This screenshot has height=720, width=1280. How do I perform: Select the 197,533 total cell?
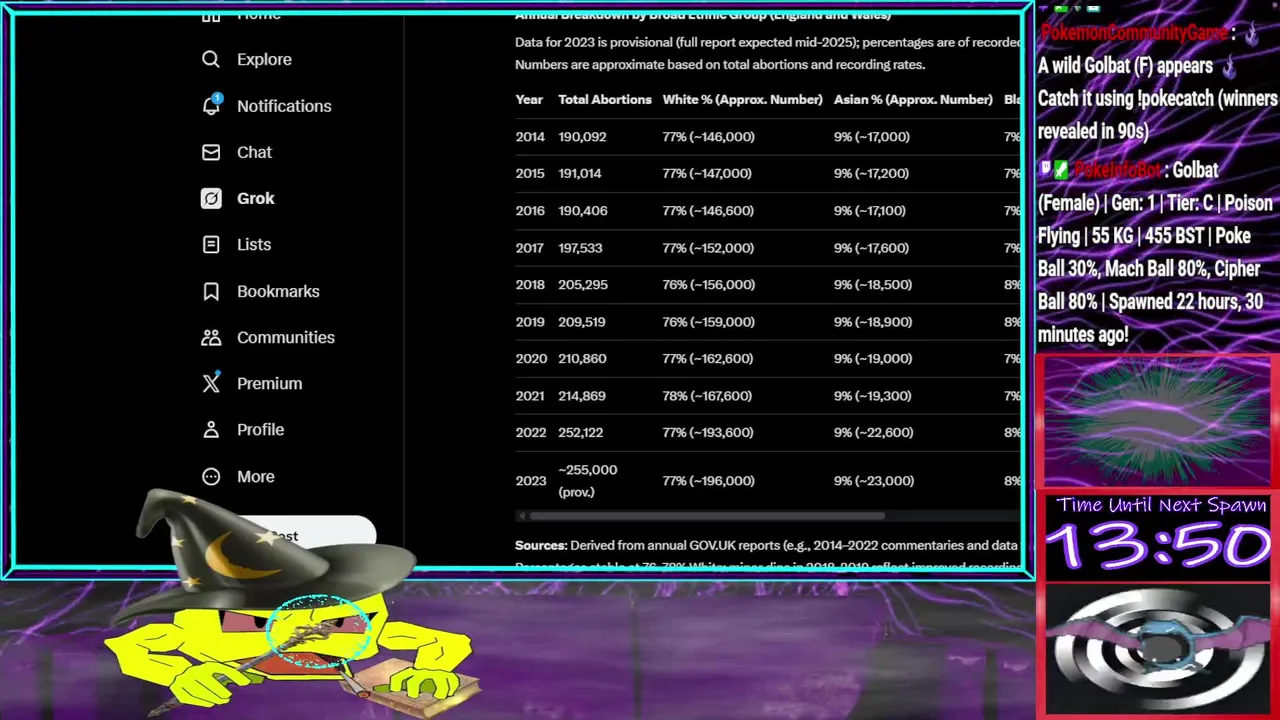[x=580, y=248]
